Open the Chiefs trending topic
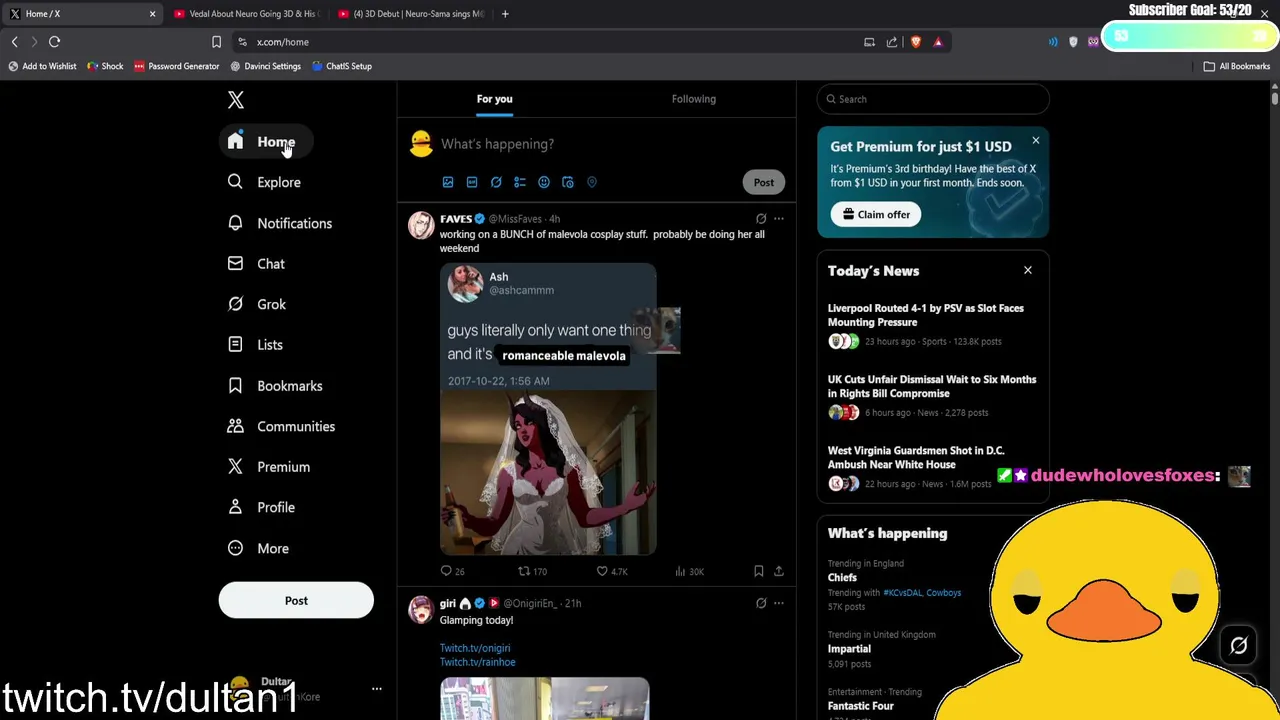1280x720 pixels. (x=842, y=577)
